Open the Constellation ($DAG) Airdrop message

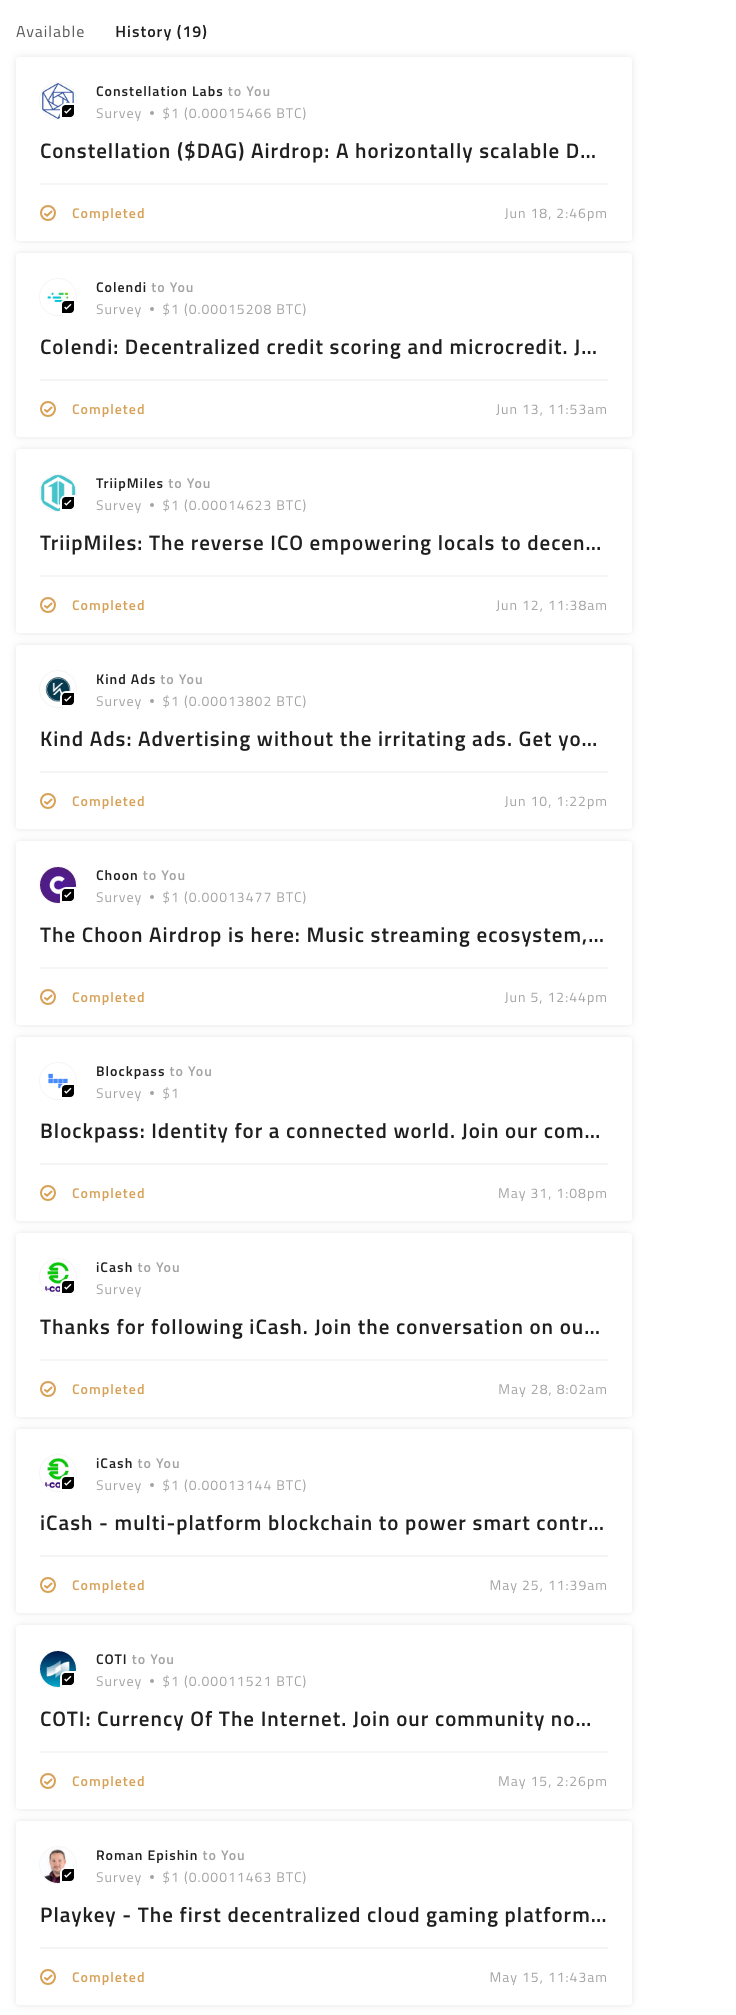click(318, 152)
